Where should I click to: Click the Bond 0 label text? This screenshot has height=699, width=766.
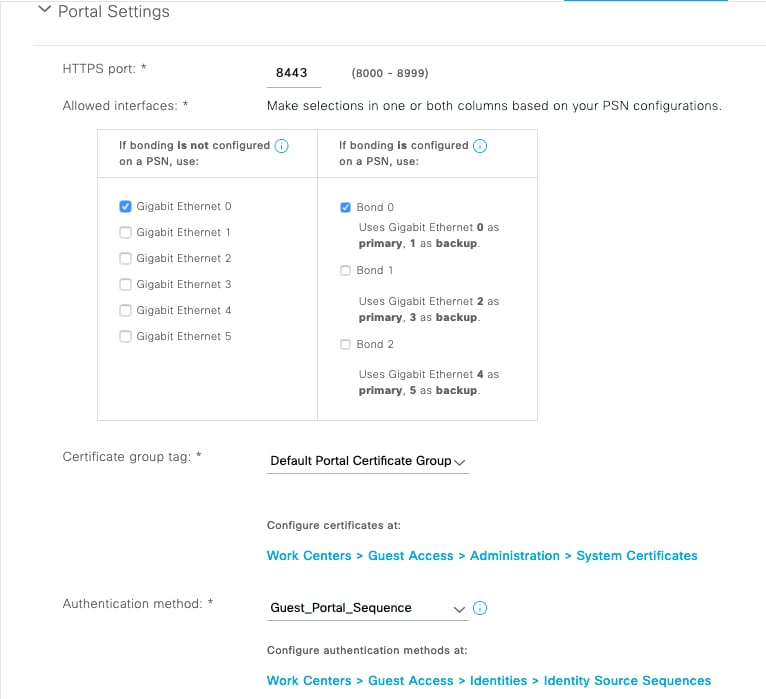coord(375,208)
